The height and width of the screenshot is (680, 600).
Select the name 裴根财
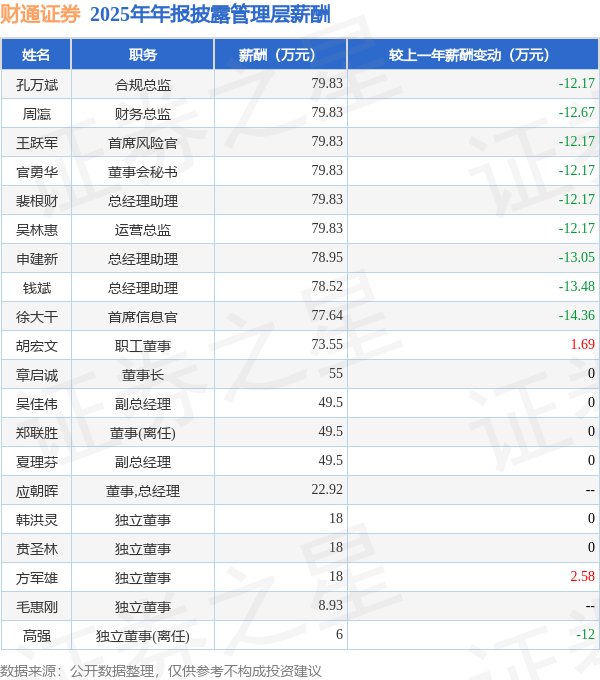37,200
